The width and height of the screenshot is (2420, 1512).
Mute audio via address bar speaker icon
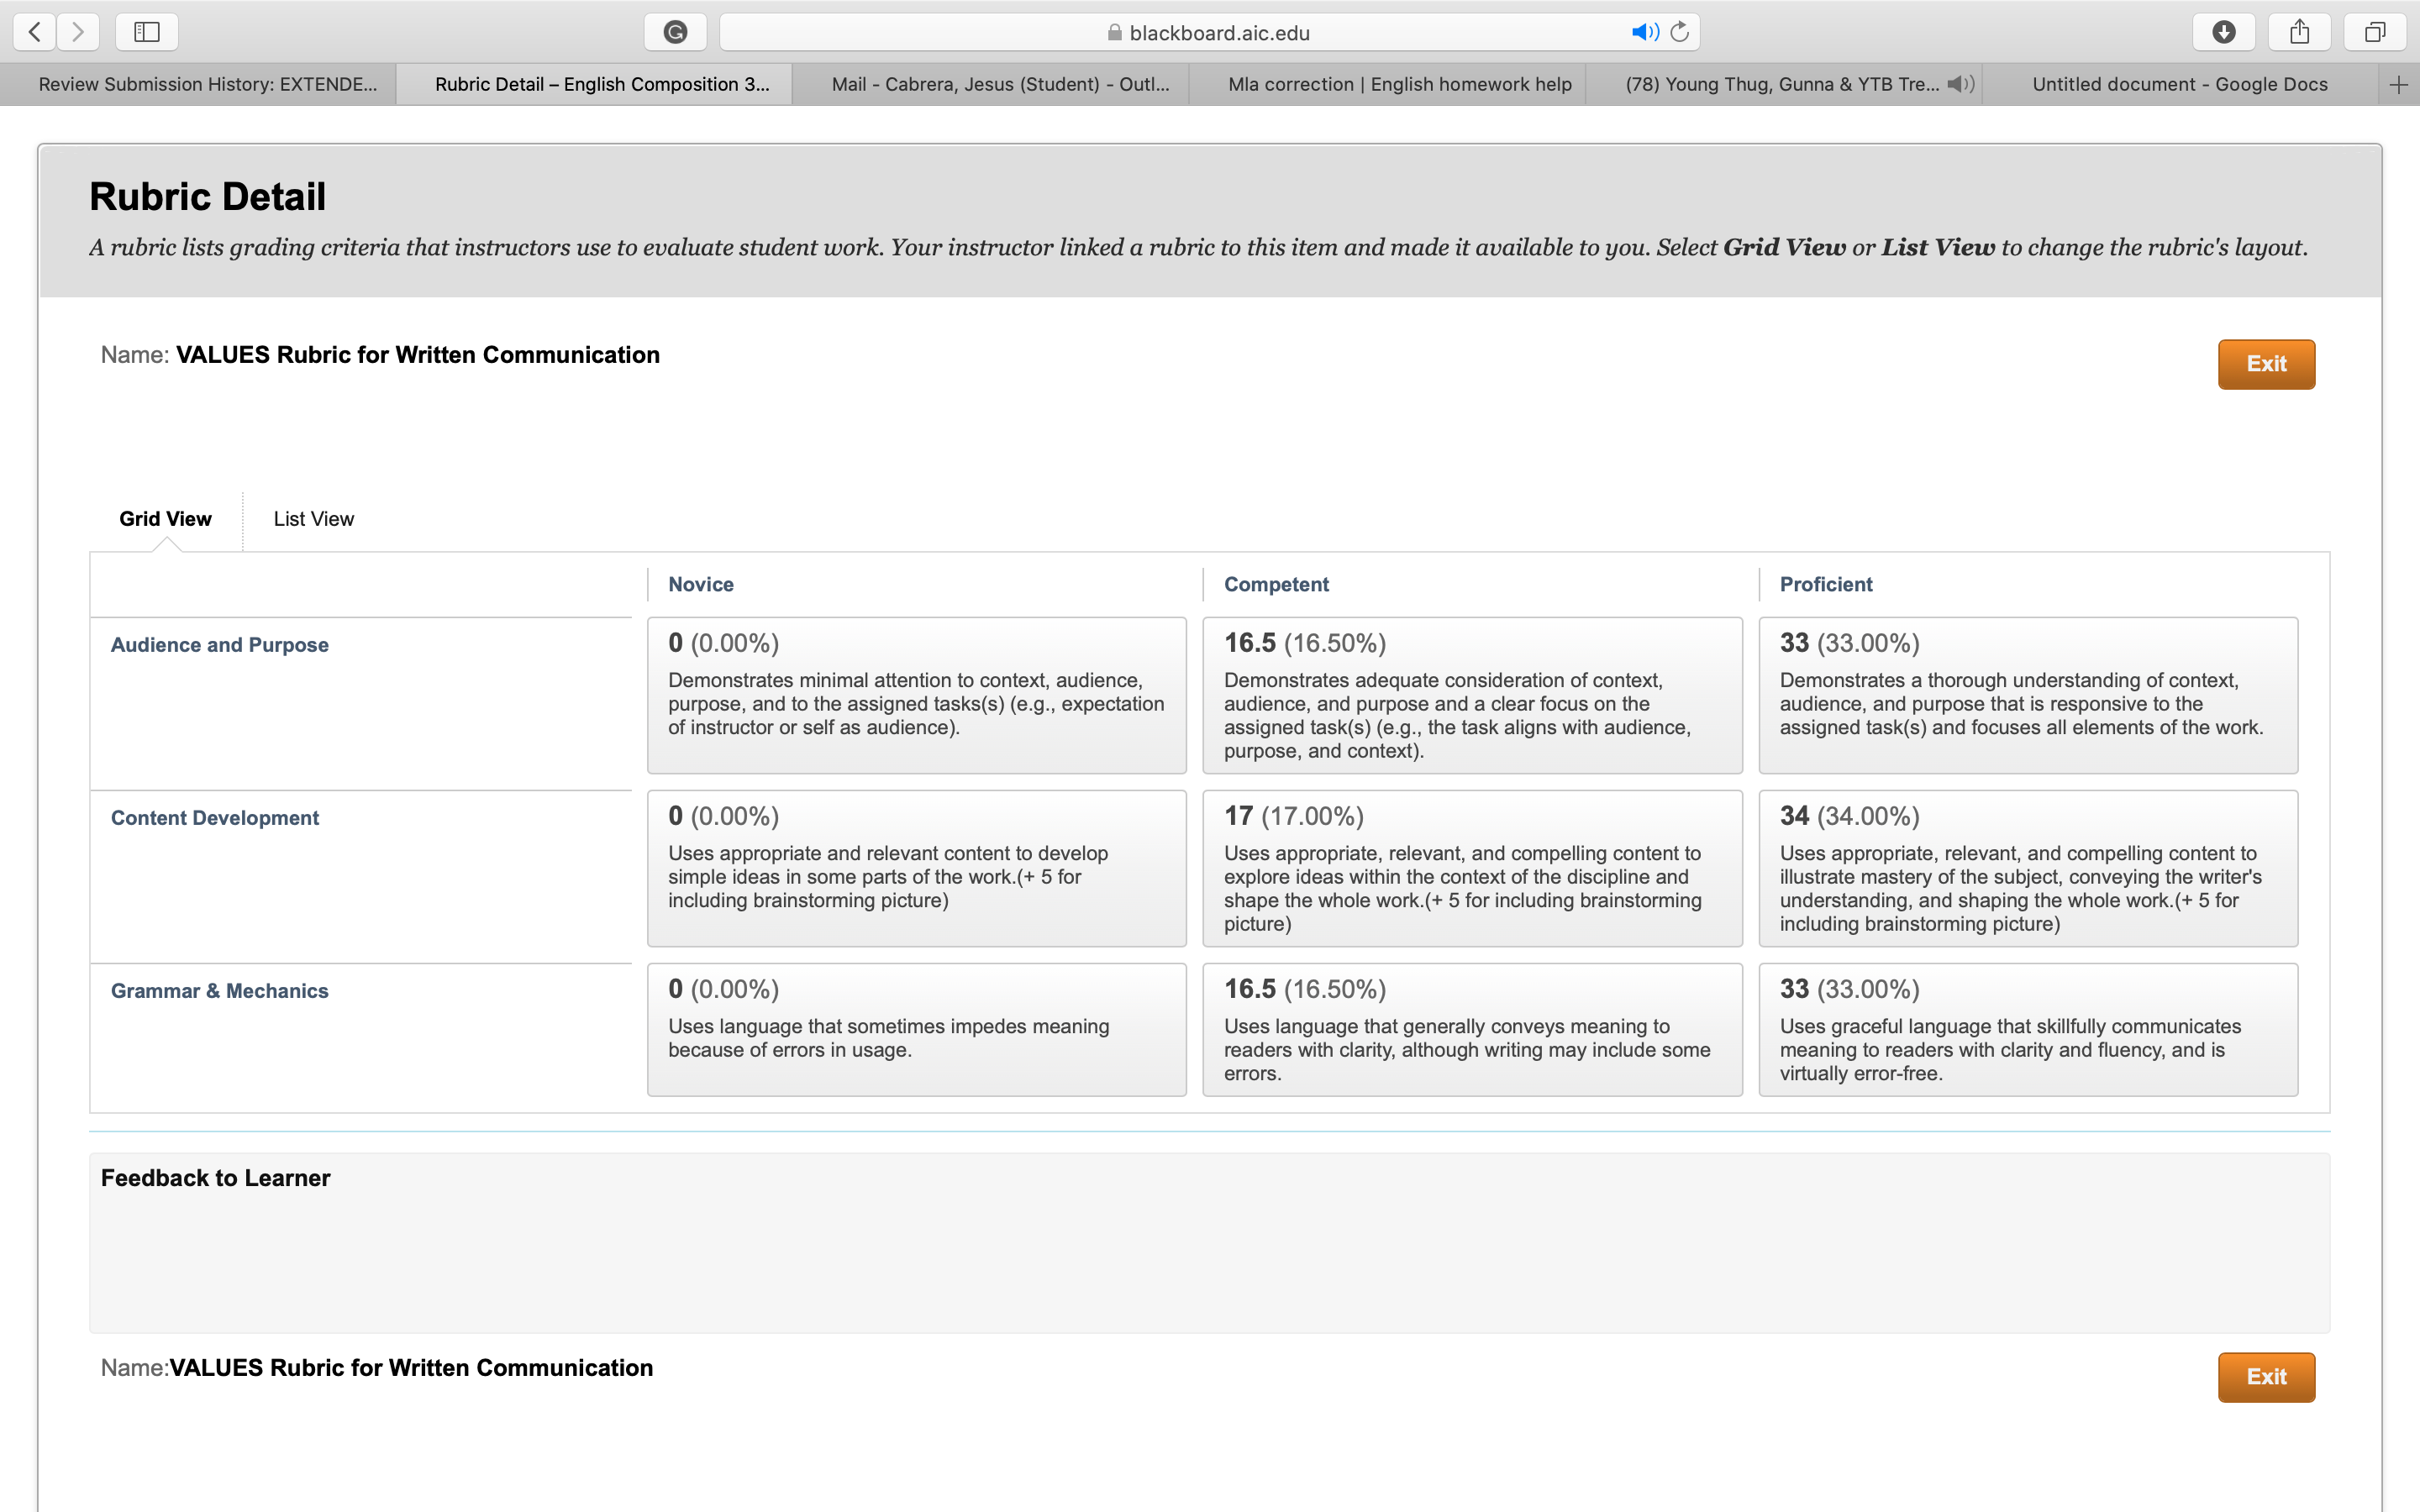pyautogui.click(x=1645, y=32)
